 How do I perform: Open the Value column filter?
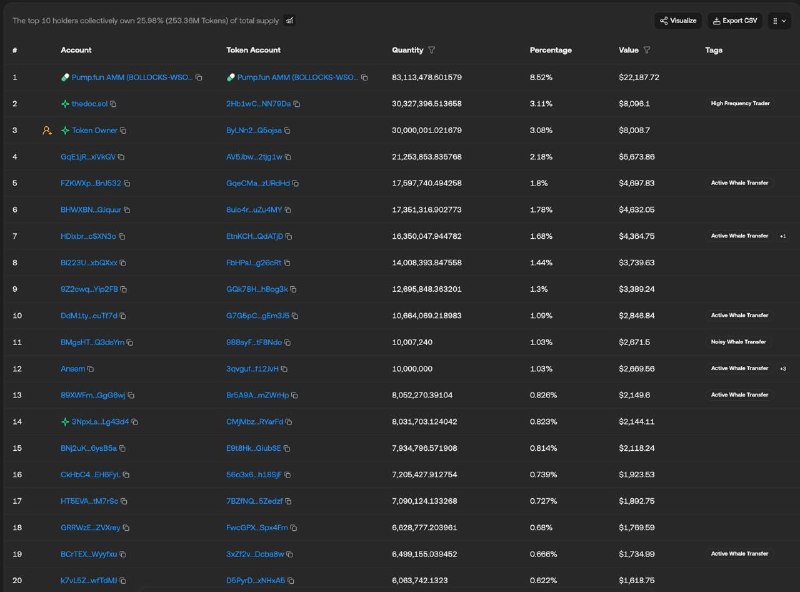pos(647,50)
